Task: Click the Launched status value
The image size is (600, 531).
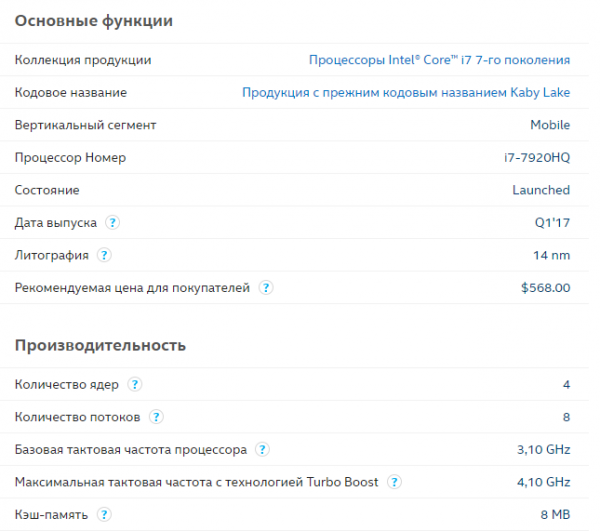Action: pos(541,190)
